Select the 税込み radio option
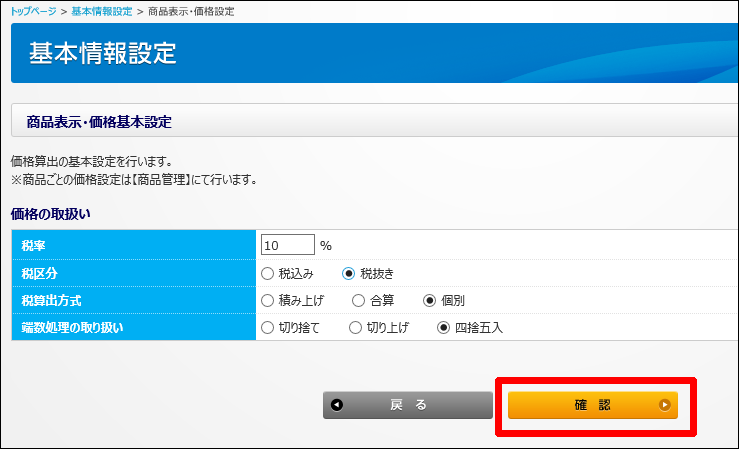 [267, 273]
